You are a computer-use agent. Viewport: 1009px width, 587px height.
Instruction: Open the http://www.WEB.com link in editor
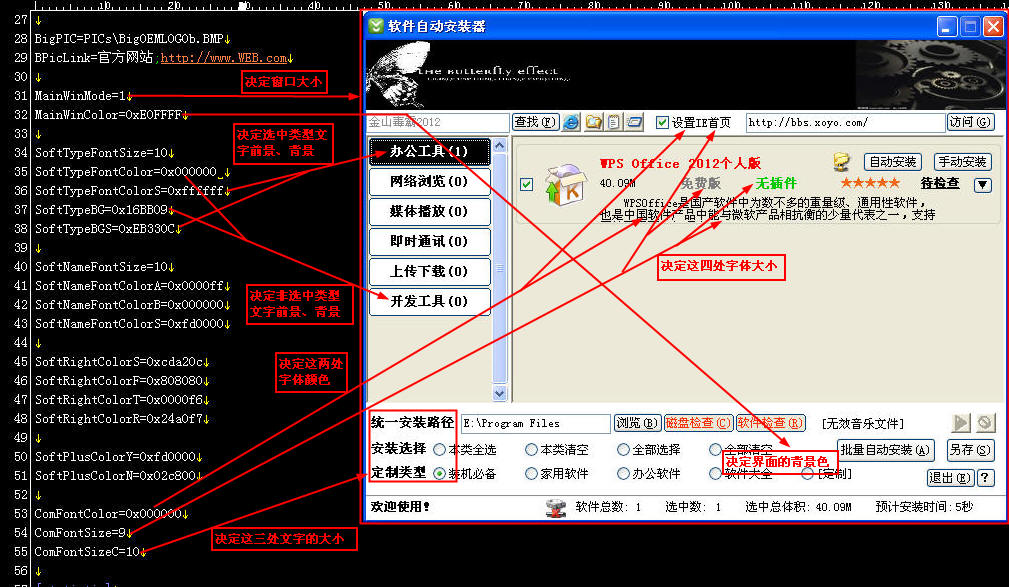(x=223, y=57)
